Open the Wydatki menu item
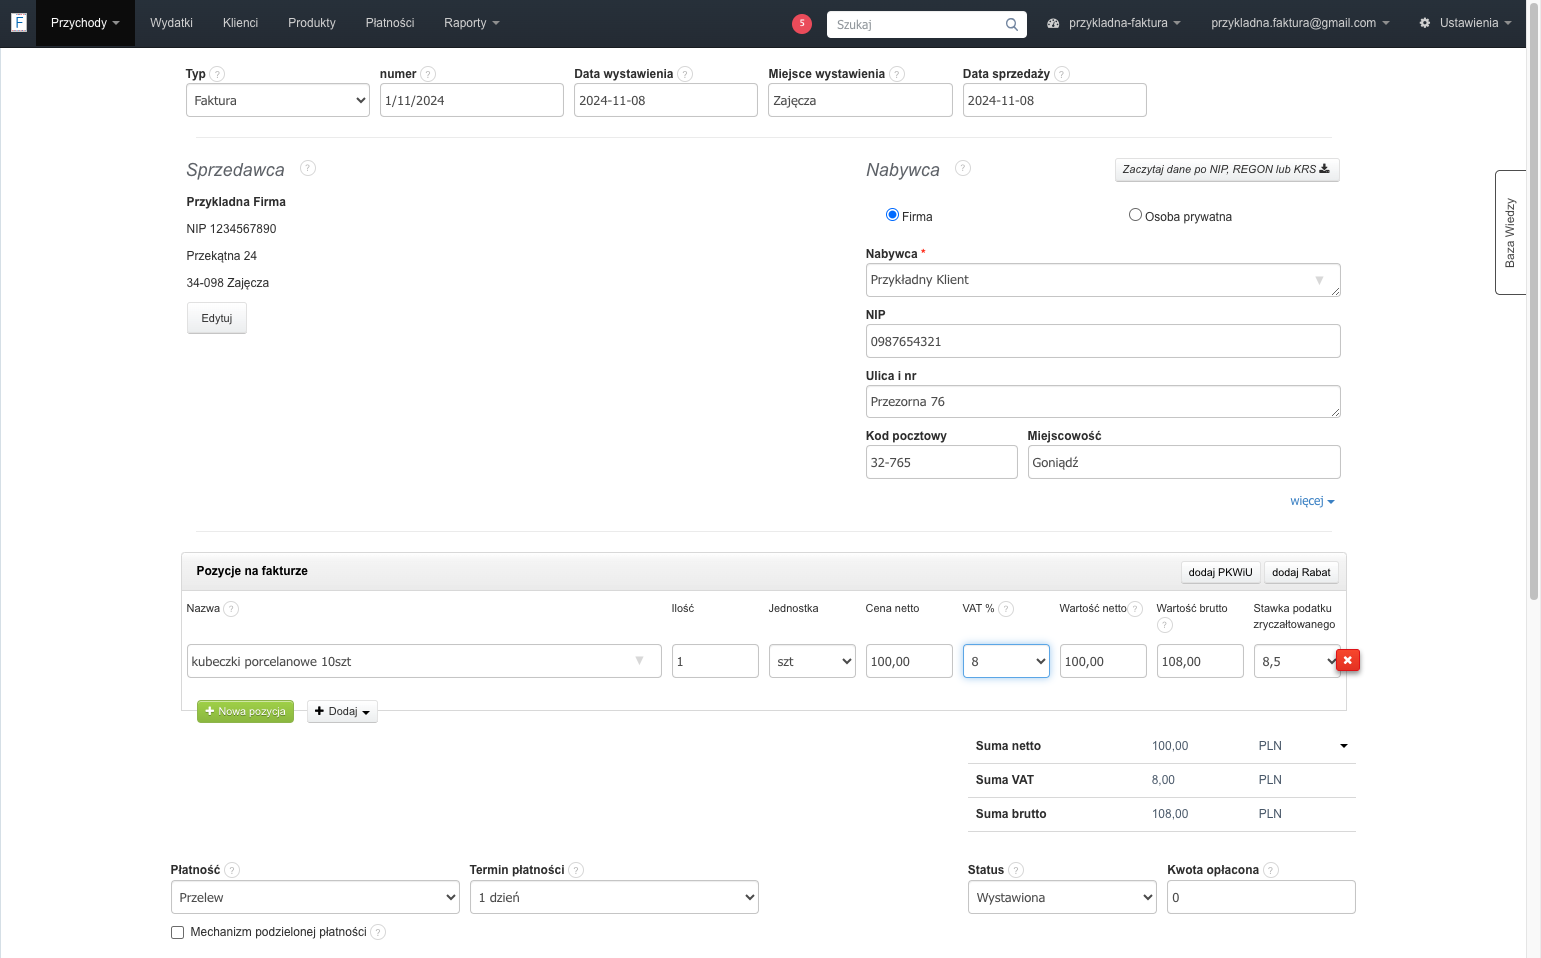Screen dimensions: 1541x958 [x=171, y=23]
